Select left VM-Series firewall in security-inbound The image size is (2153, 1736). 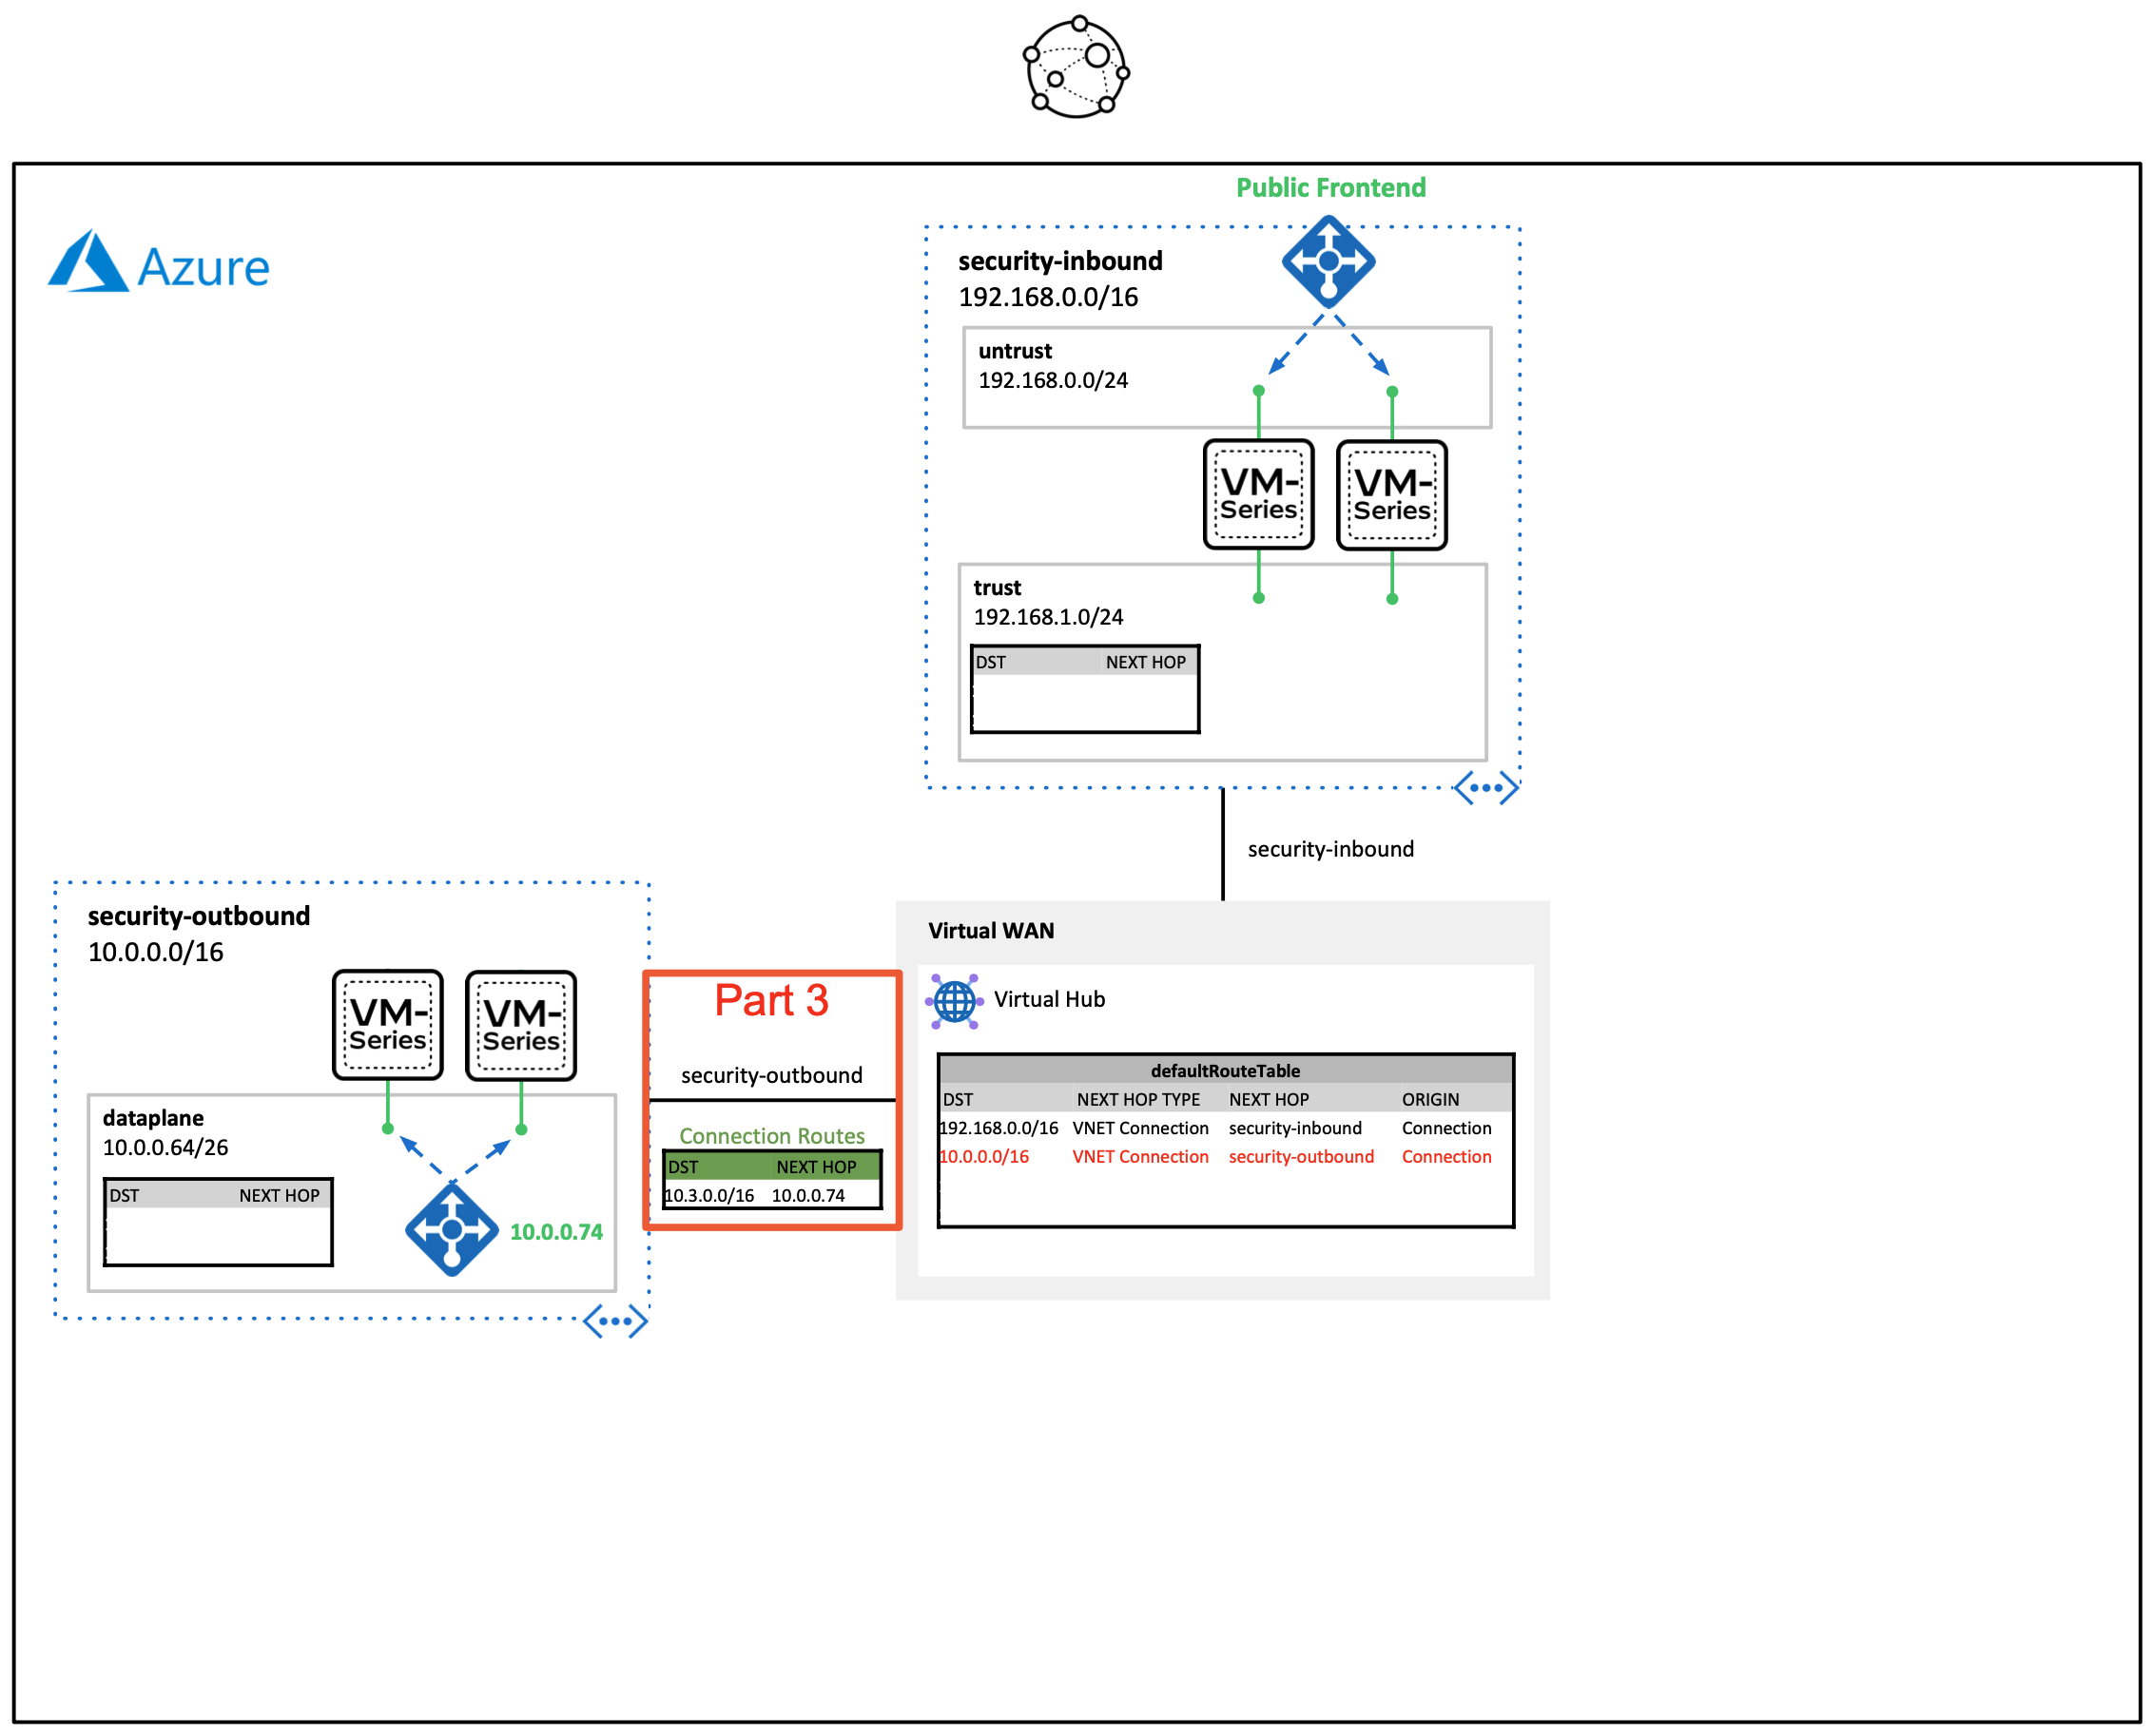pyautogui.click(x=1258, y=495)
